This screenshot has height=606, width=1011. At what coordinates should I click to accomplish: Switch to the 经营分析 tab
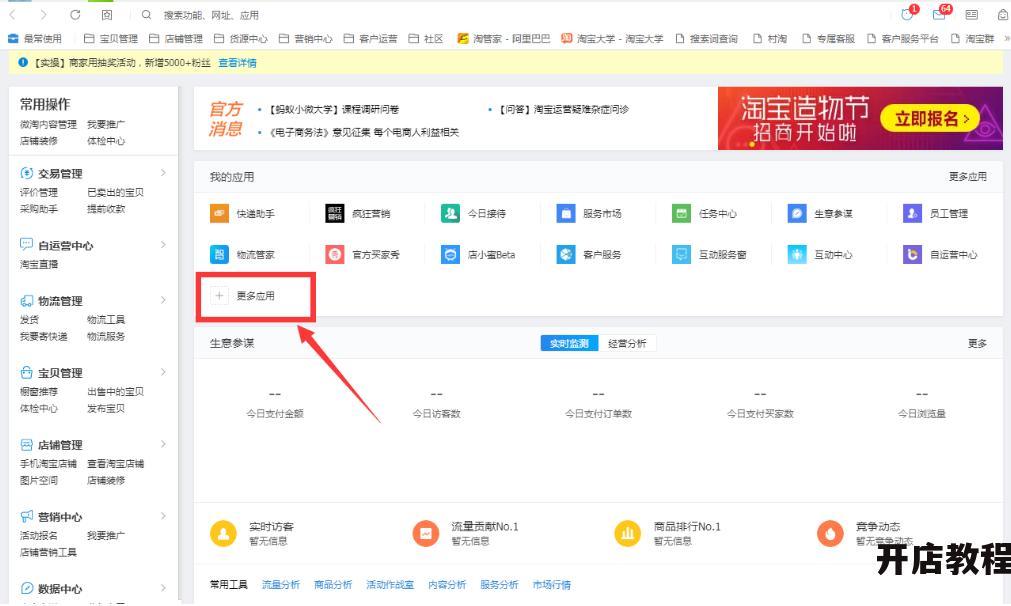point(627,344)
